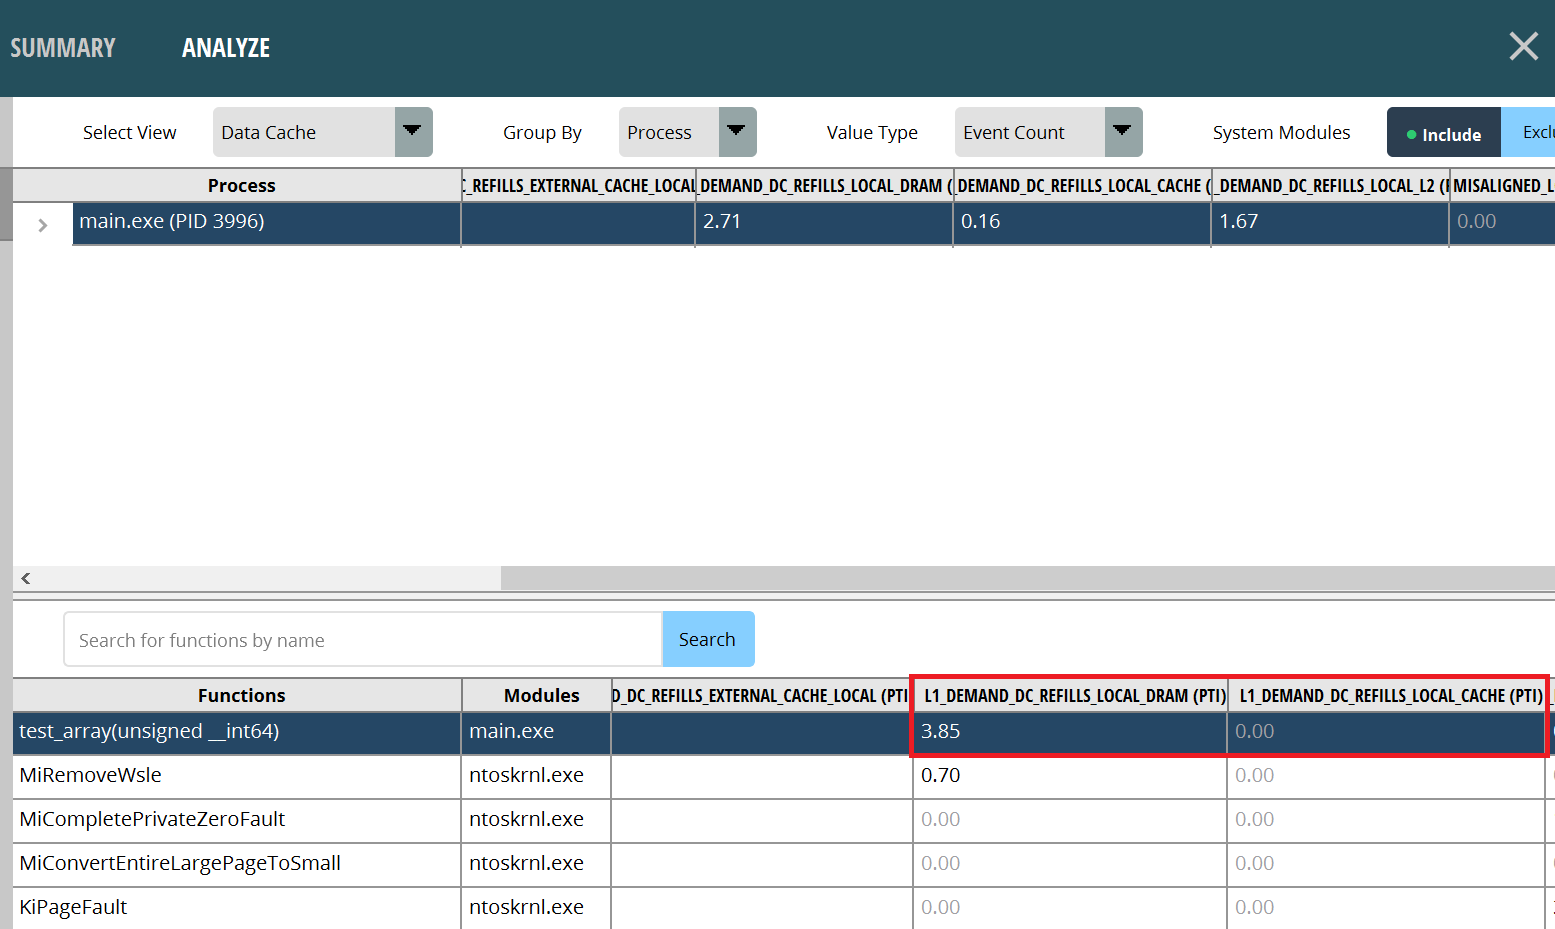Click the function name search field
This screenshot has width=1555, height=929.
[x=362, y=640]
